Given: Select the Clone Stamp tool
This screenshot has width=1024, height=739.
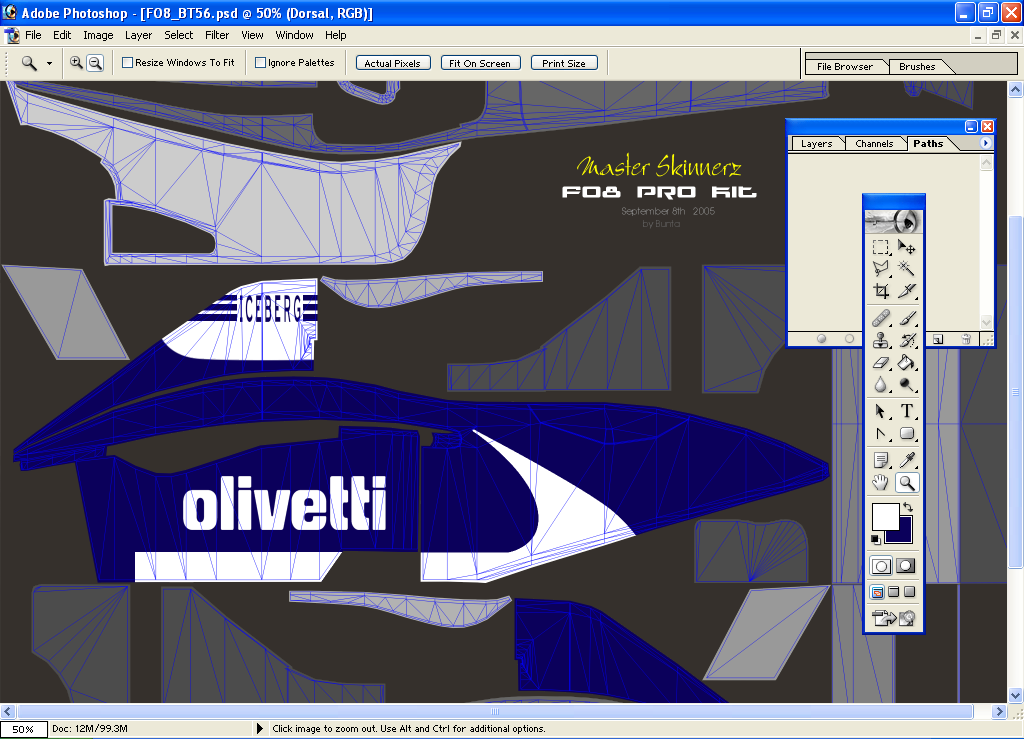Looking at the screenshot, I should pos(881,340).
